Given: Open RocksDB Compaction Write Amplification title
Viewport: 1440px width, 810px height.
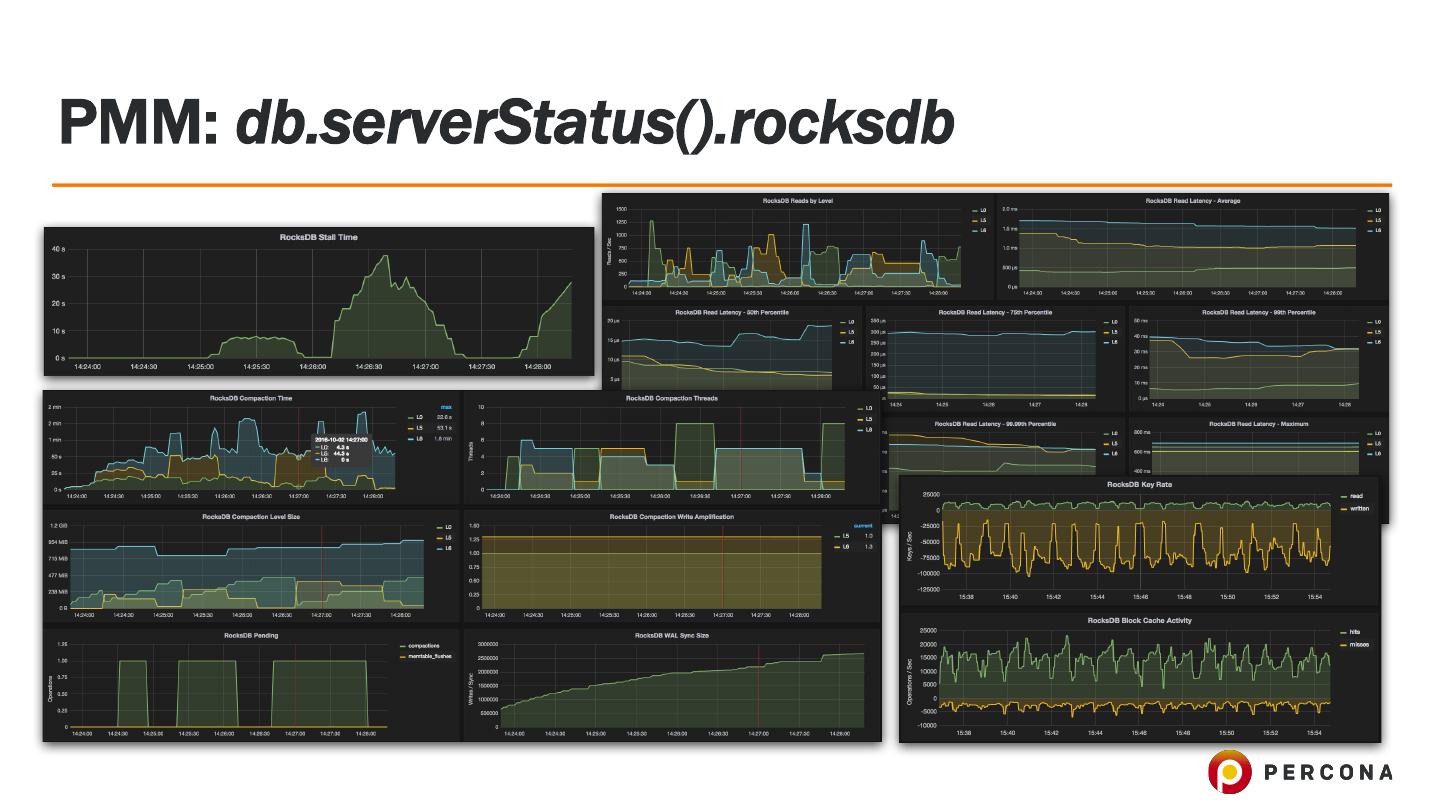Looking at the screenshot, I should (x=671, y=517).
